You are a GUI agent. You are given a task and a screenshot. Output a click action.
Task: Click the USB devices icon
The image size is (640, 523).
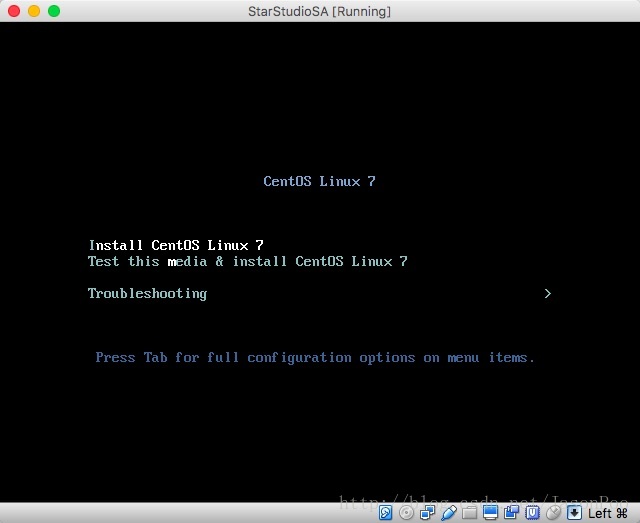(x=449, y=513)
